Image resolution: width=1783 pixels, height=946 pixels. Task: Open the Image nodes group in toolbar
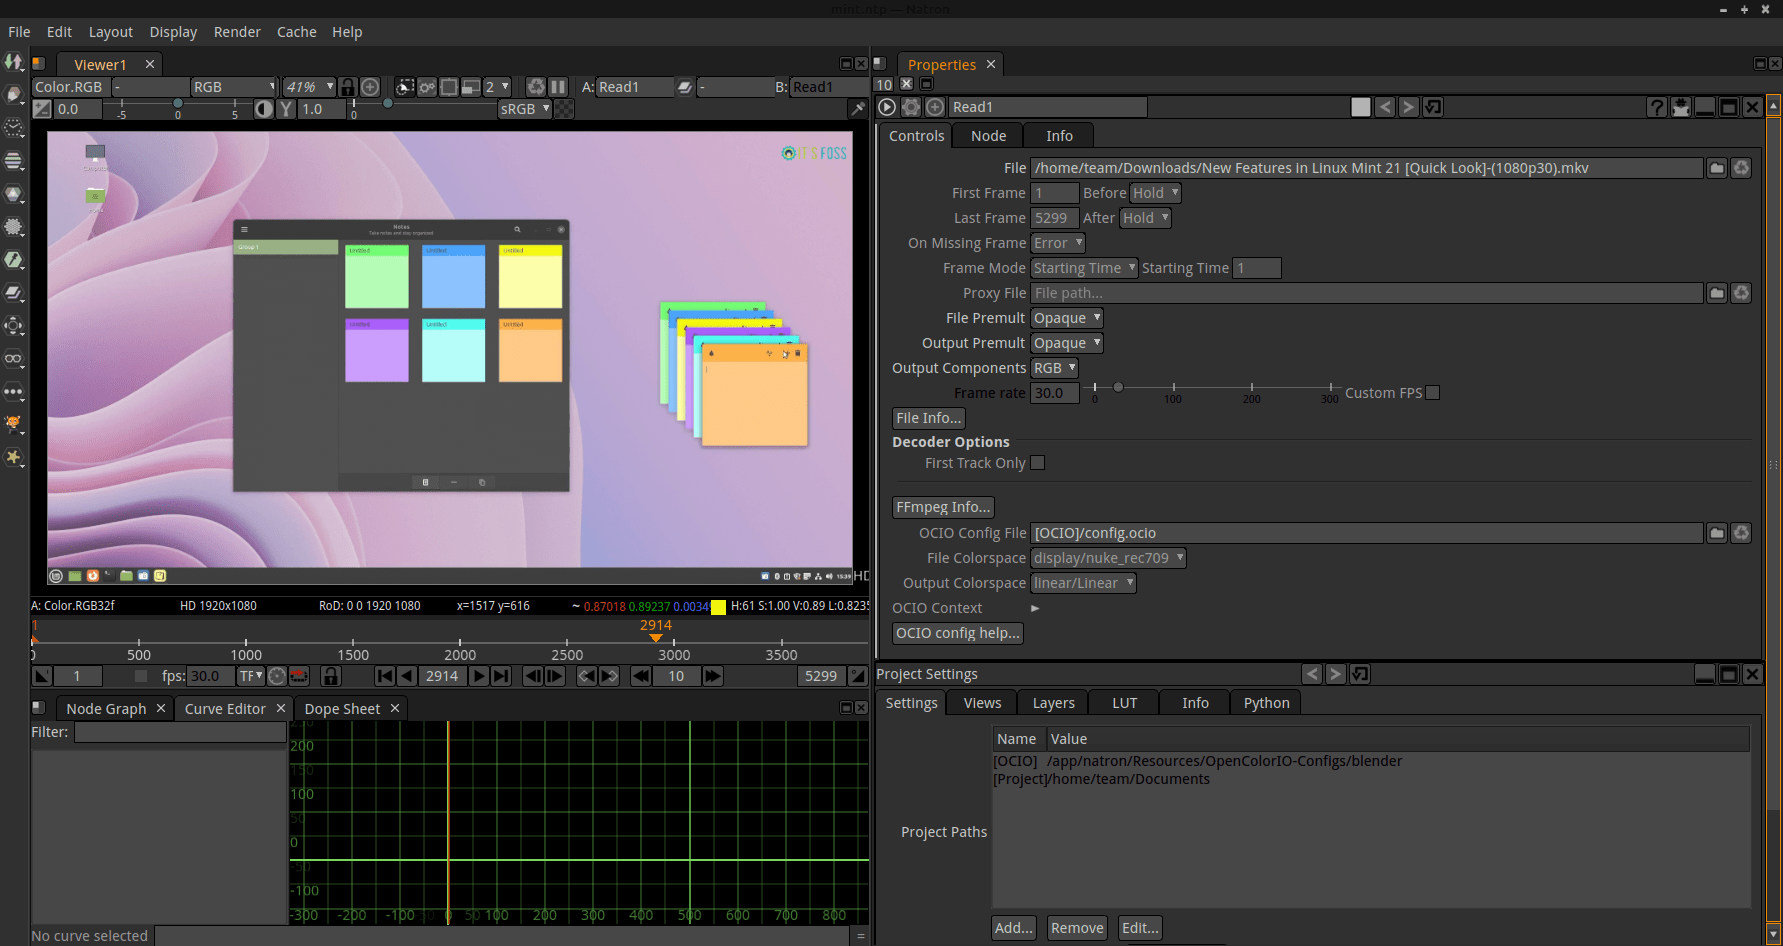pyautogui.click(x=14, y=64)
